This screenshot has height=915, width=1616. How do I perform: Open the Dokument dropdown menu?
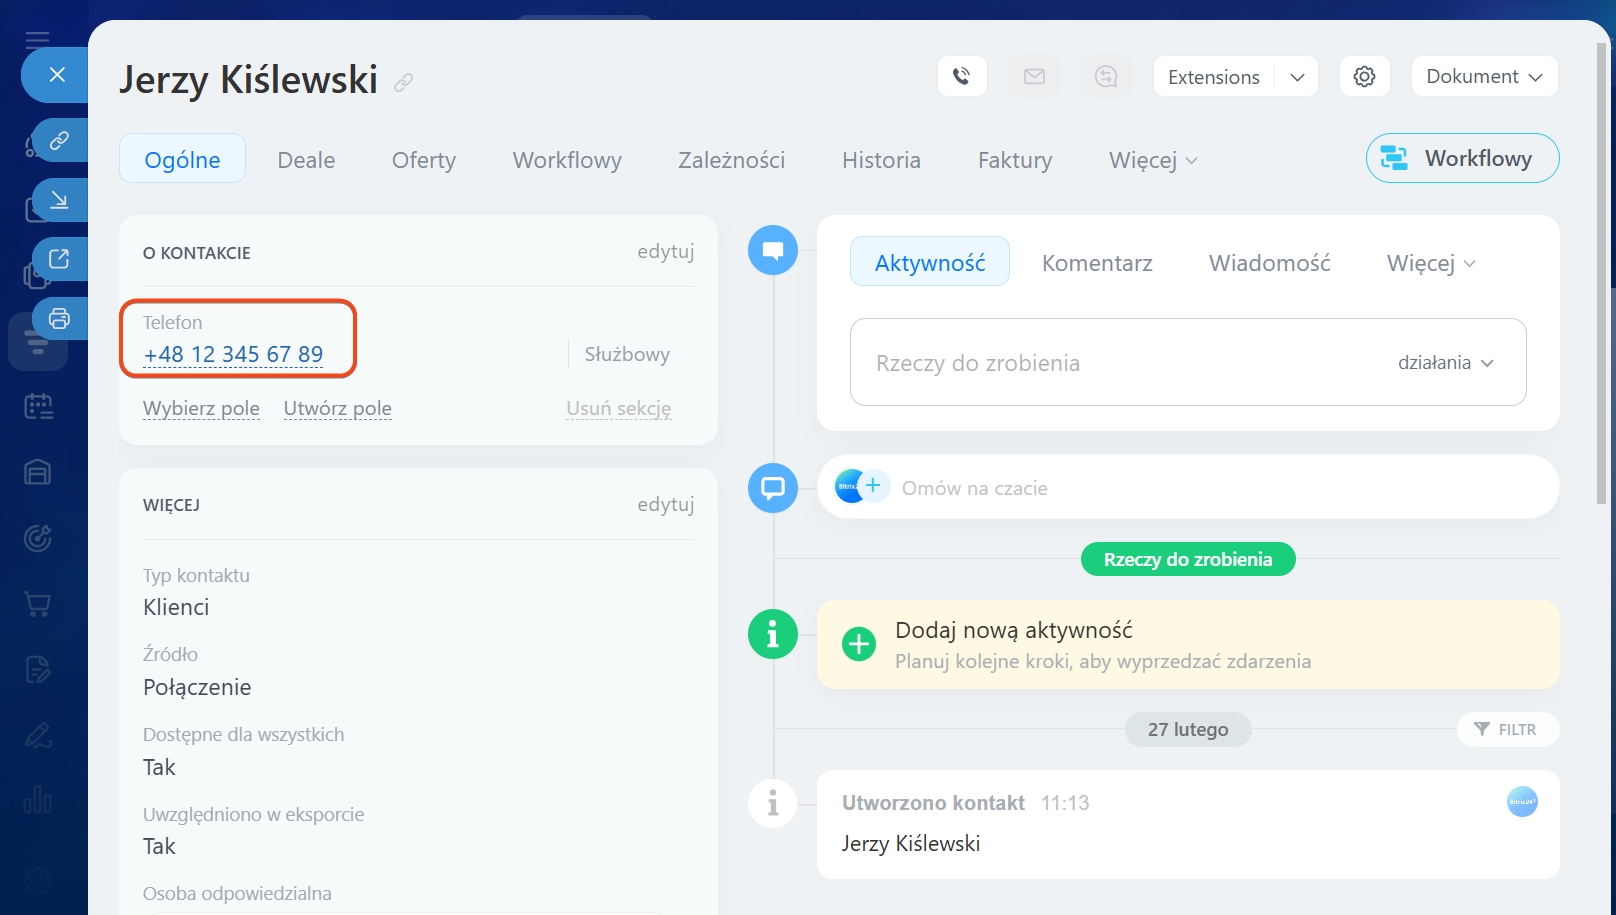(1484, 76)
